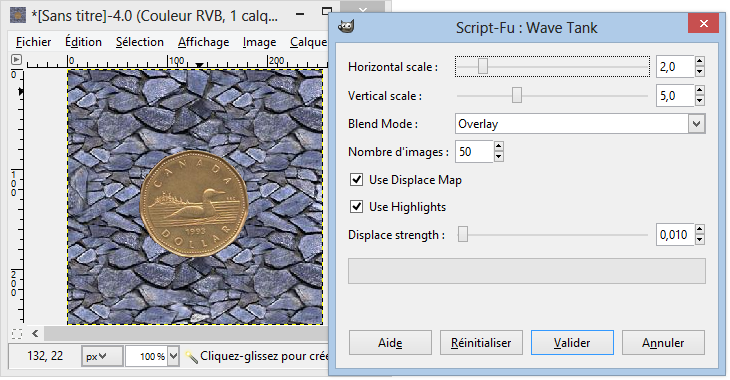Click the Displace strength field 0,010
730x380 pixels.
pyautogui.click(x=675, y=234)
